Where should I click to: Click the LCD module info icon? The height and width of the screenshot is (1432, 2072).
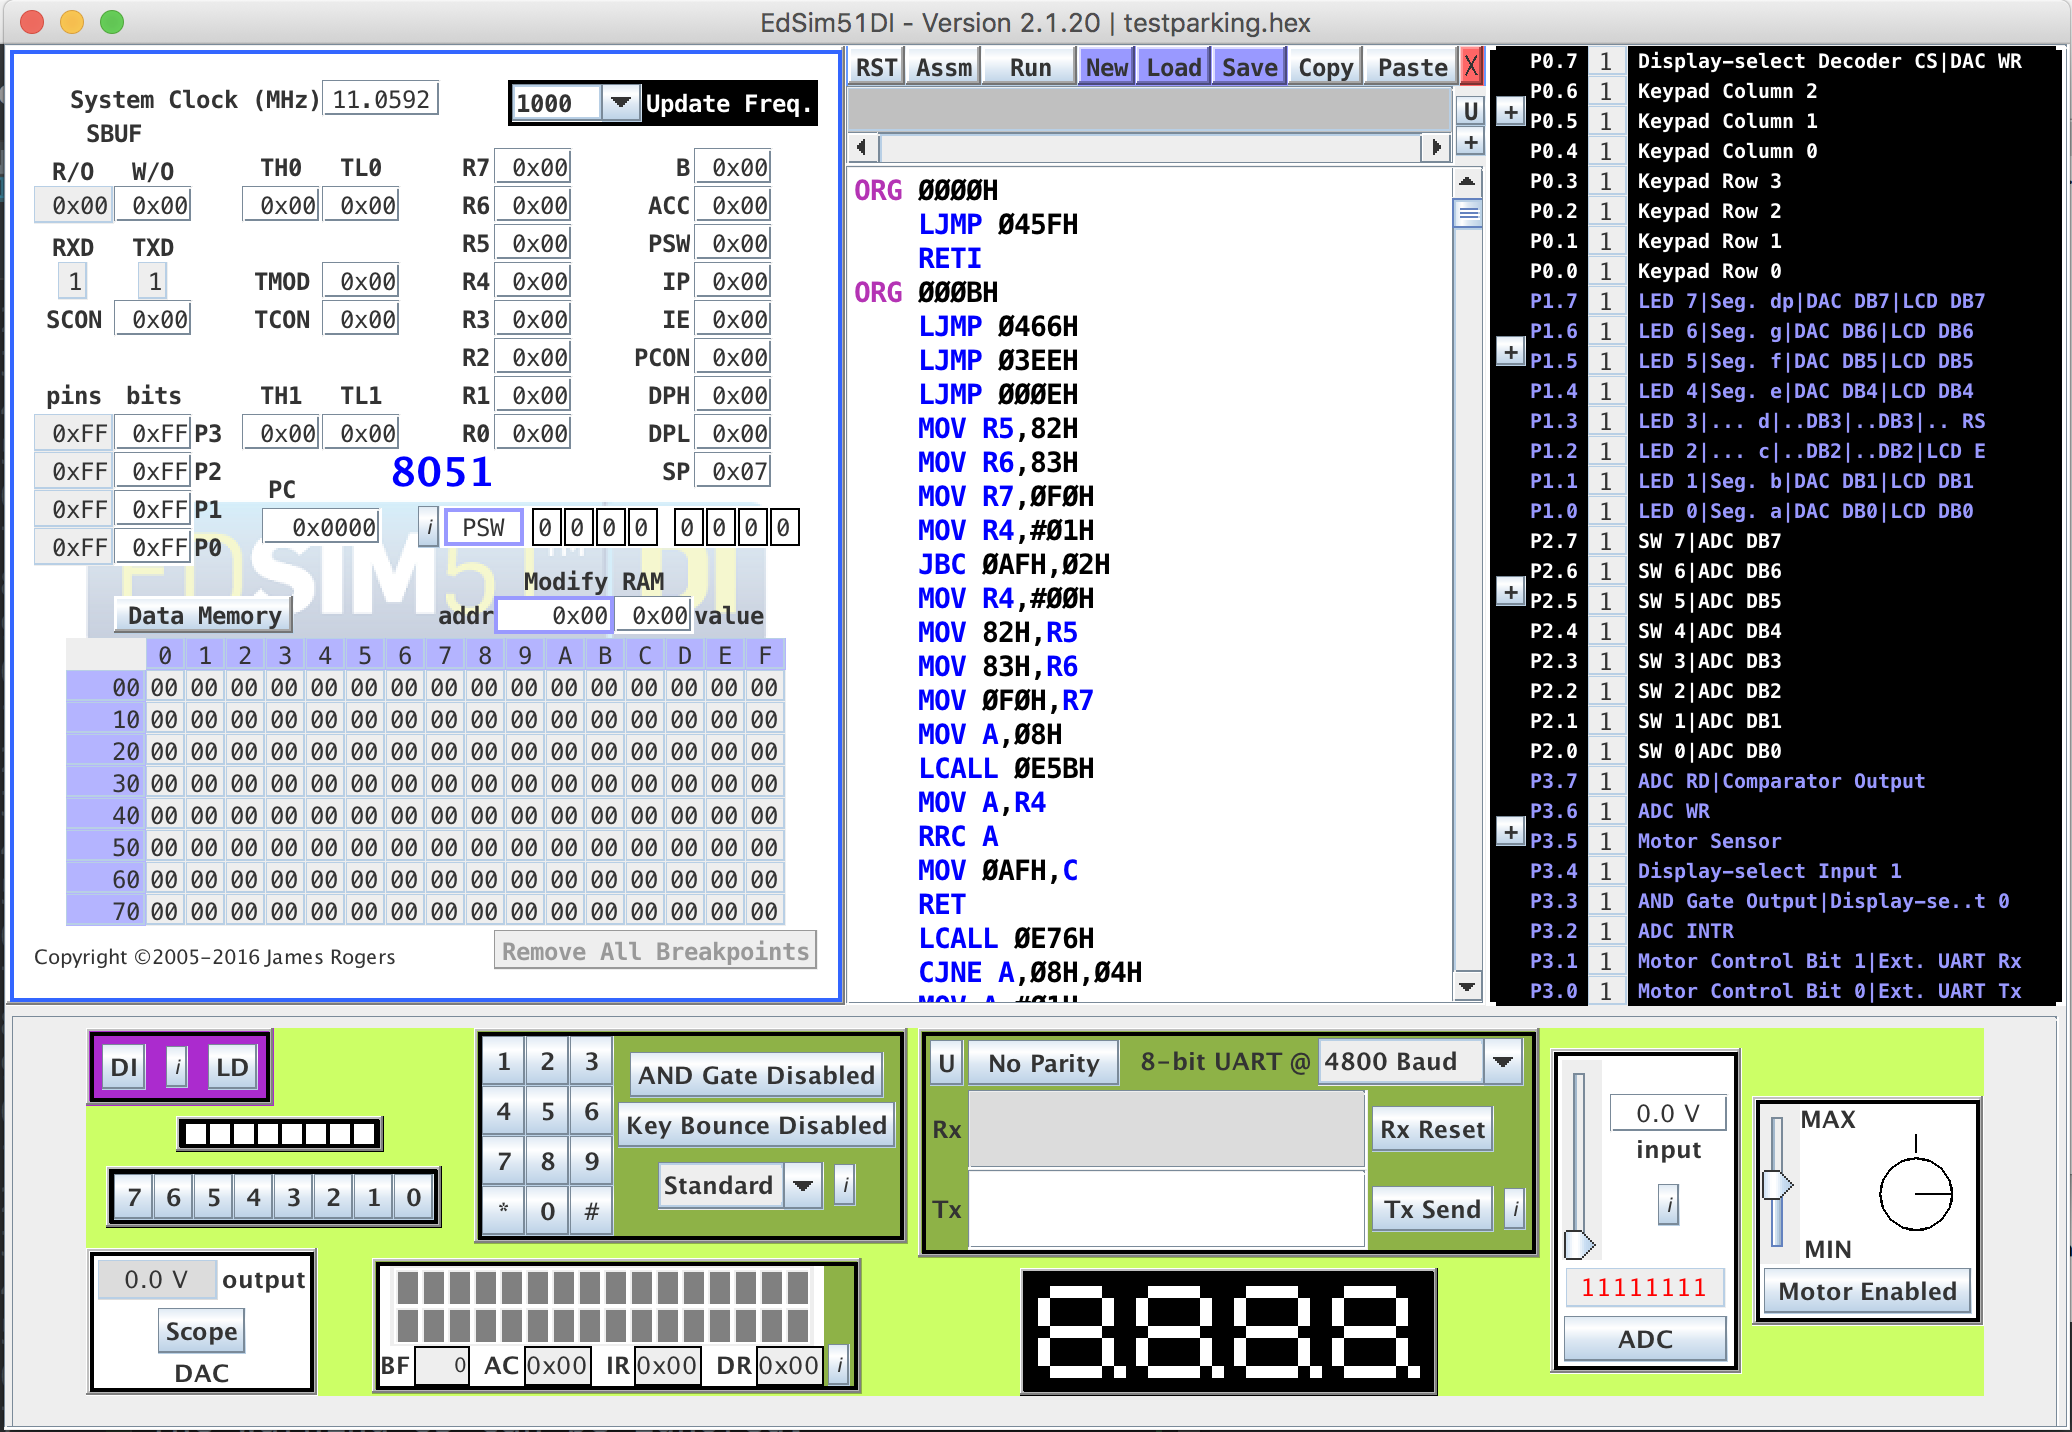coord(840,1365)
